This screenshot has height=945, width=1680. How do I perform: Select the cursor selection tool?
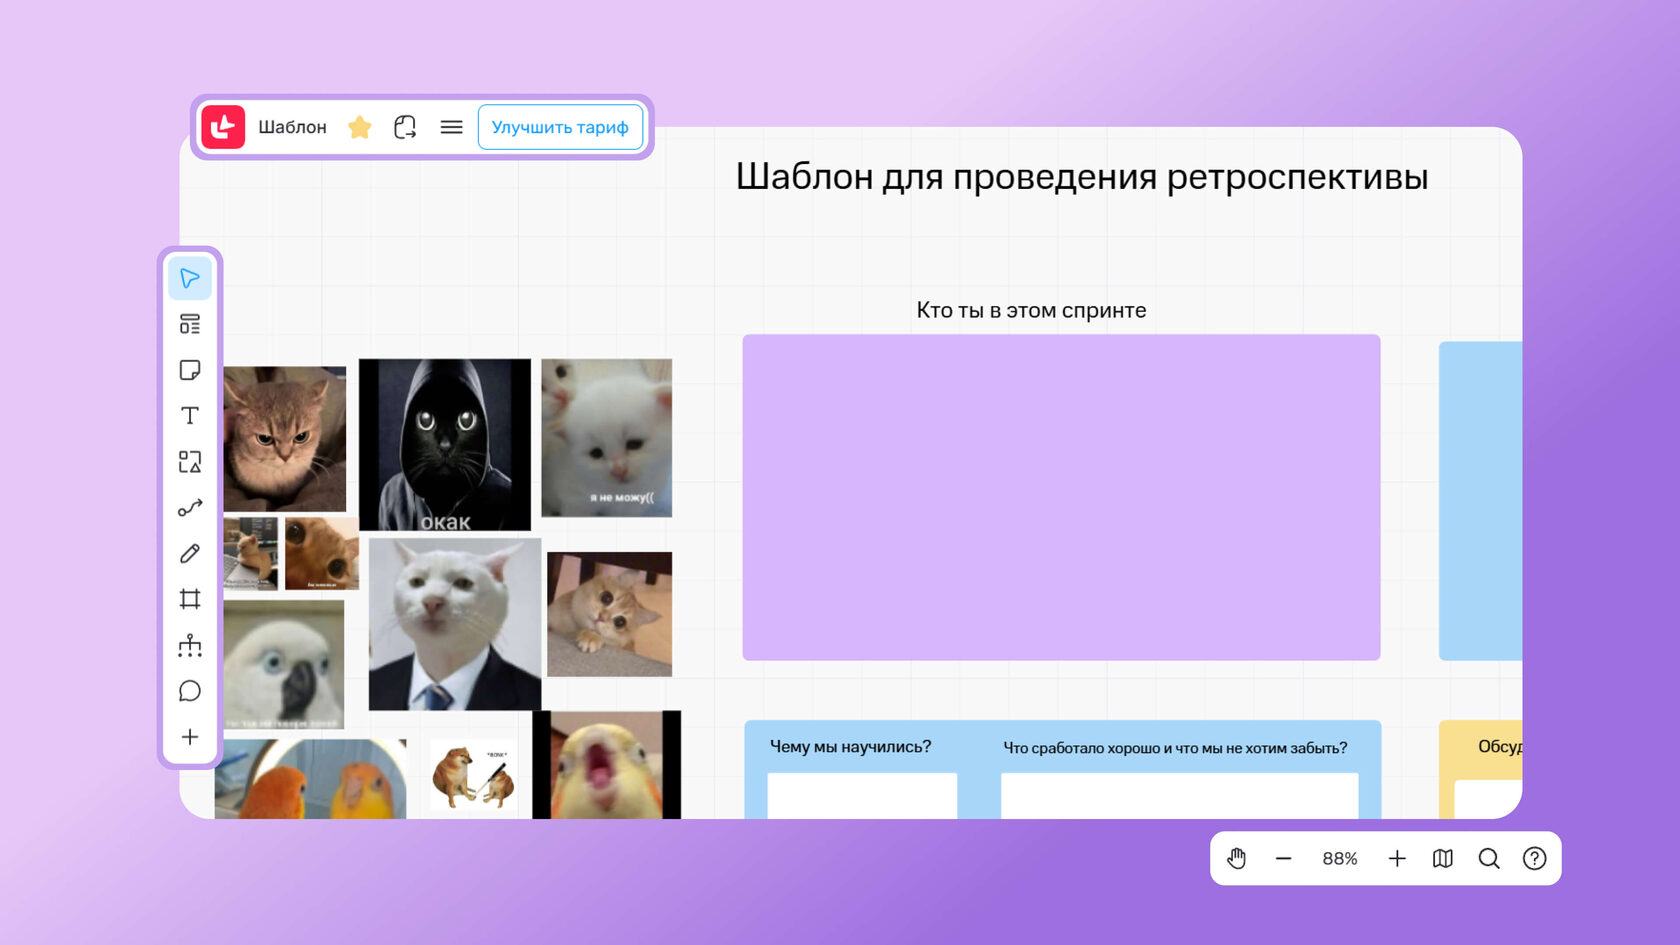point(189,278)
